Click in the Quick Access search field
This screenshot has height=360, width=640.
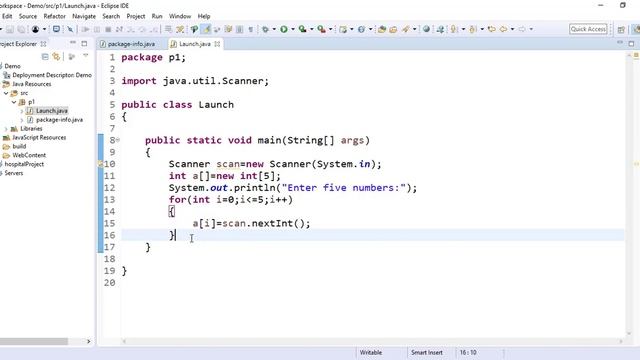(588, 29)
